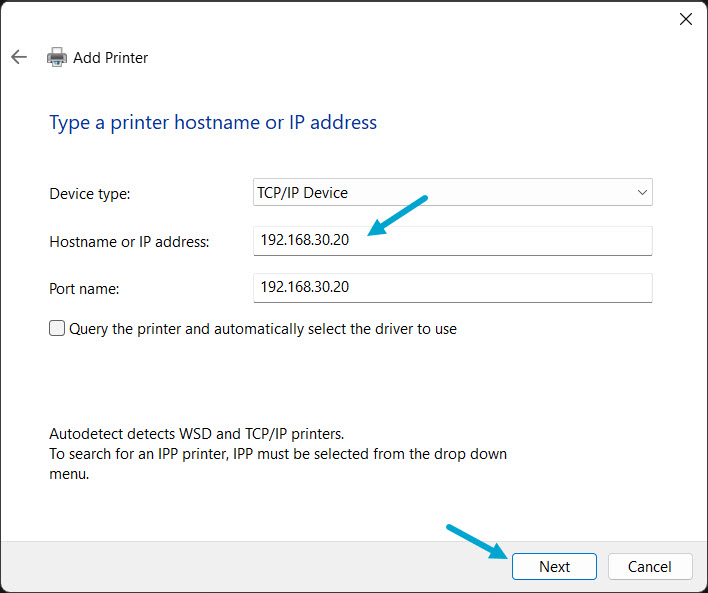The height and width of the screenshot is (593, 708).
Task: Select the 'Port name:' label
Action: coord(84,289)
